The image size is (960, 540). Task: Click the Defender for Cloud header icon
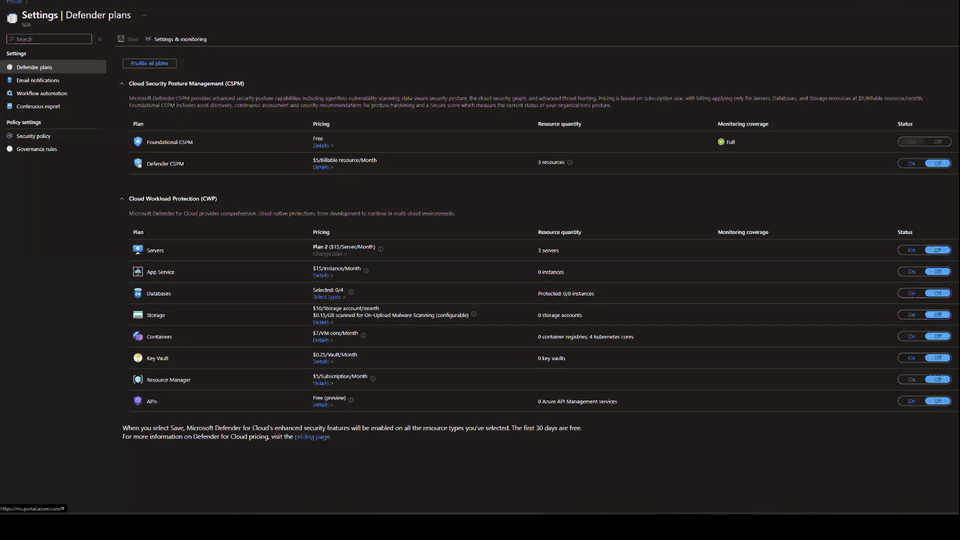pyautogui.click(x=12, y=18)
